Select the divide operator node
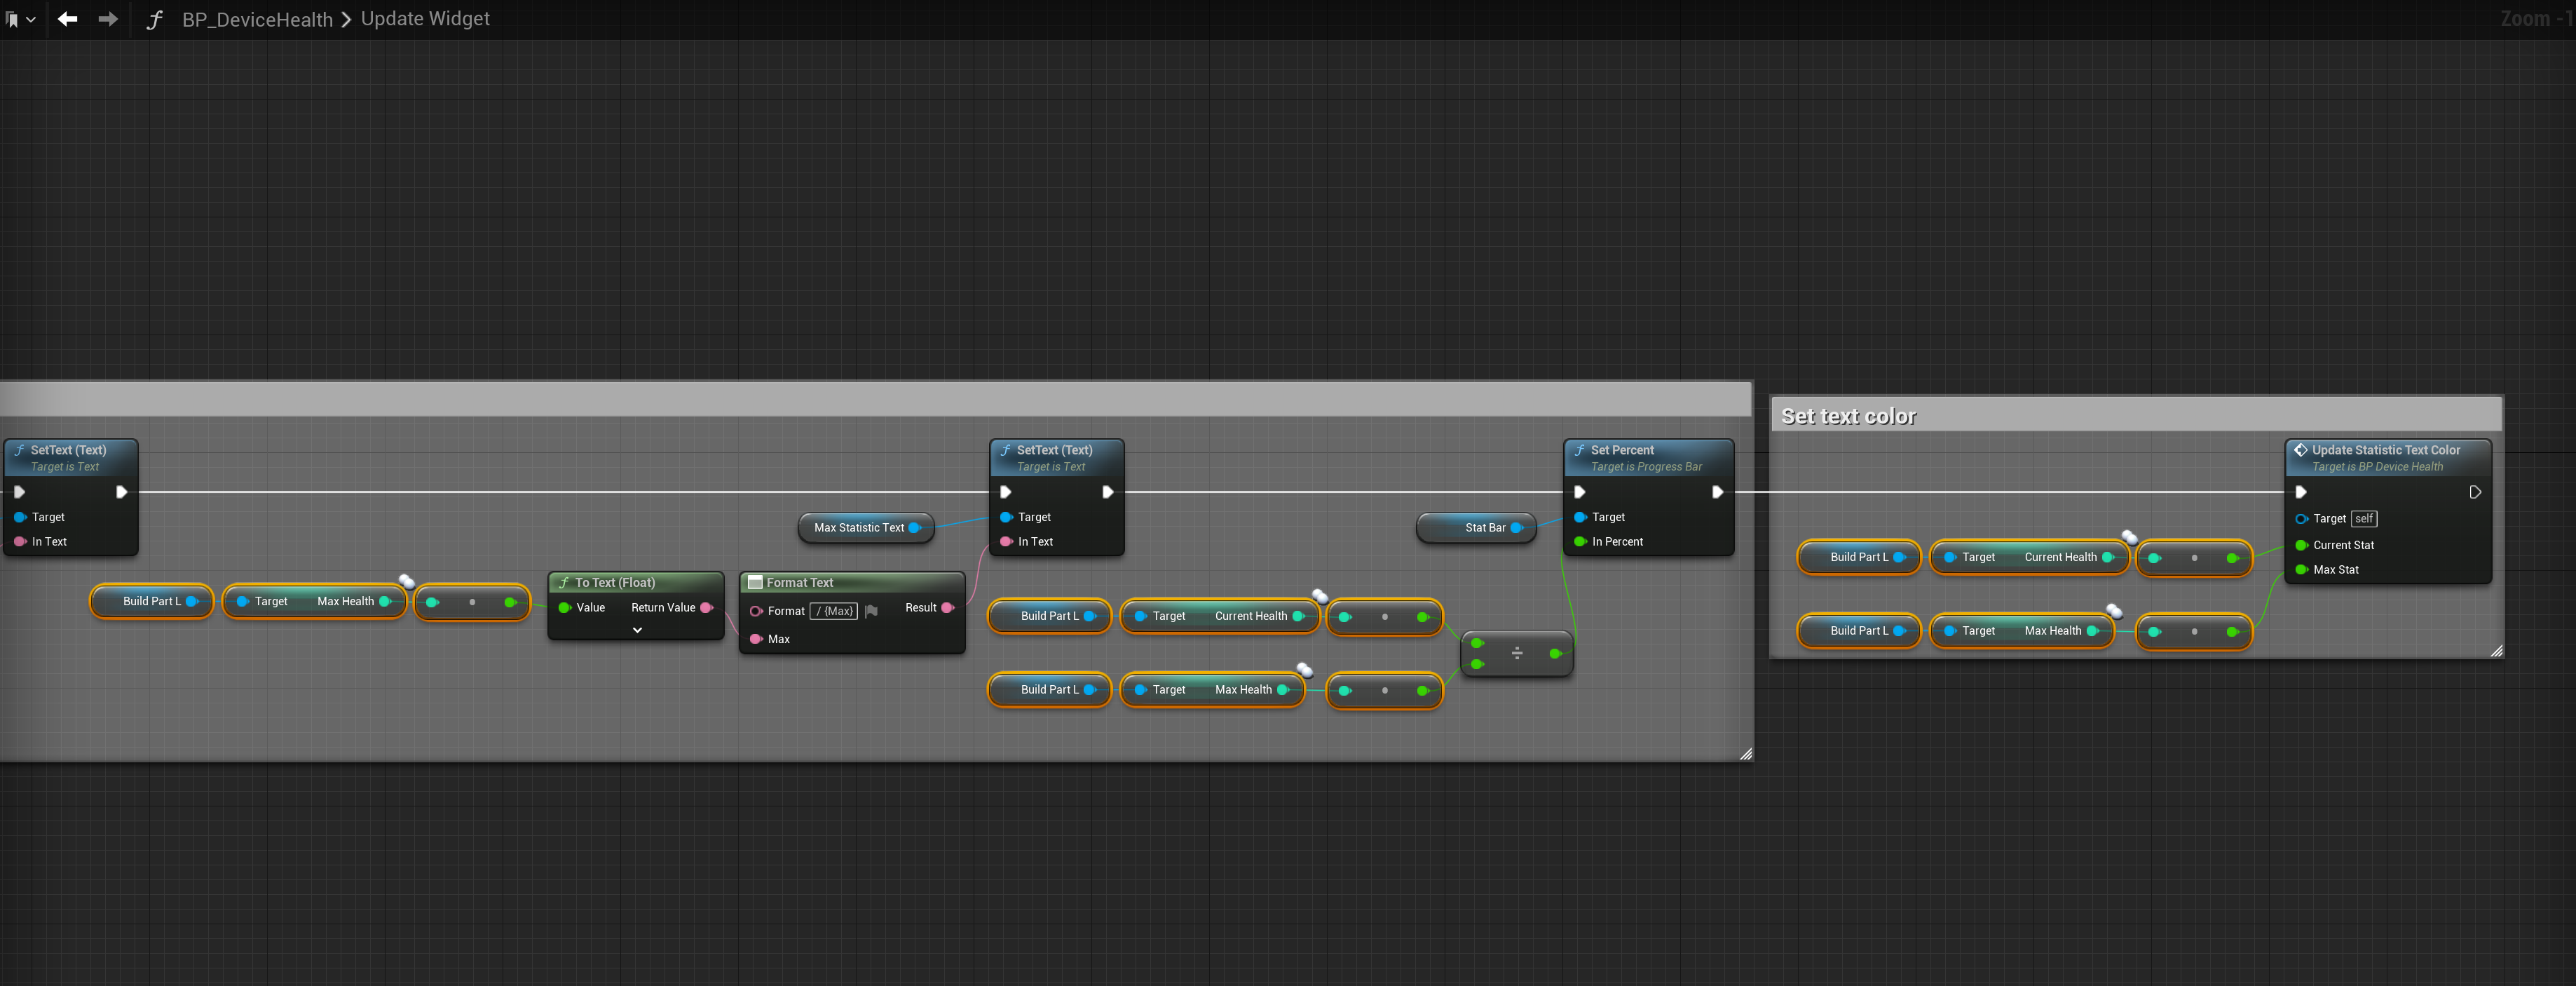The image size is (2576, 986). tap(1517, 653)
